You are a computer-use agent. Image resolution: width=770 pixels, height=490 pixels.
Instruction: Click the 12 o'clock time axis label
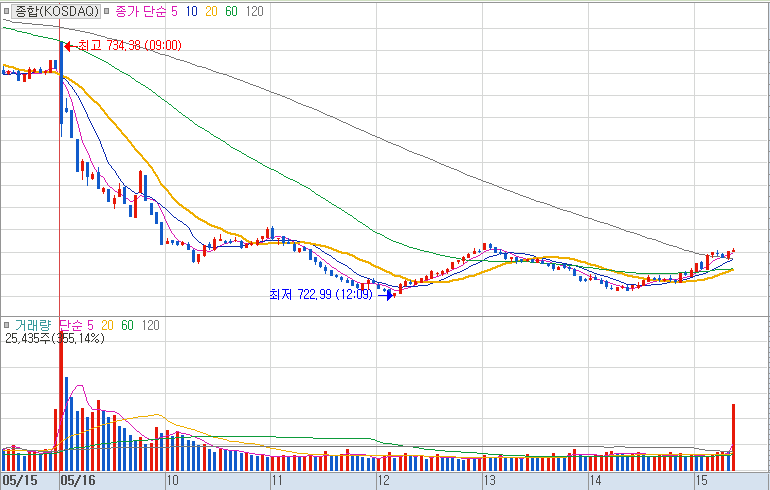384,481
